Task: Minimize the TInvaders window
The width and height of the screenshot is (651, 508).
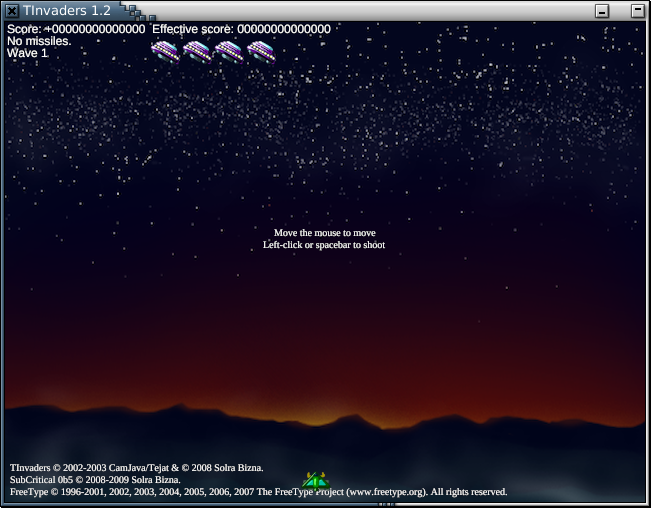Action: 602,11
